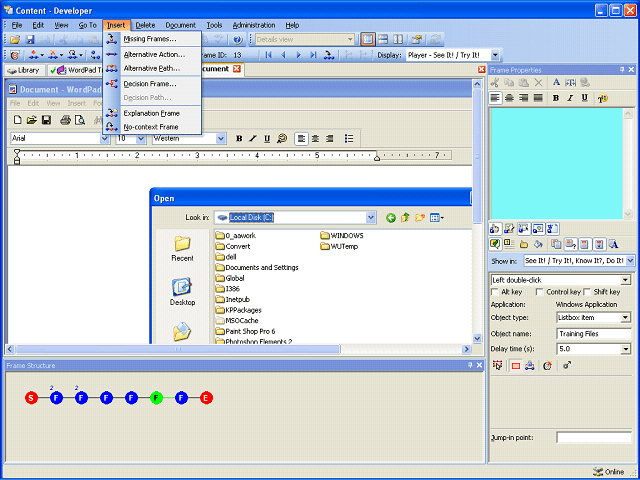The image size is (640, 480).
Task: Open the Look in Local Disk dropdown
Action: 371,218
